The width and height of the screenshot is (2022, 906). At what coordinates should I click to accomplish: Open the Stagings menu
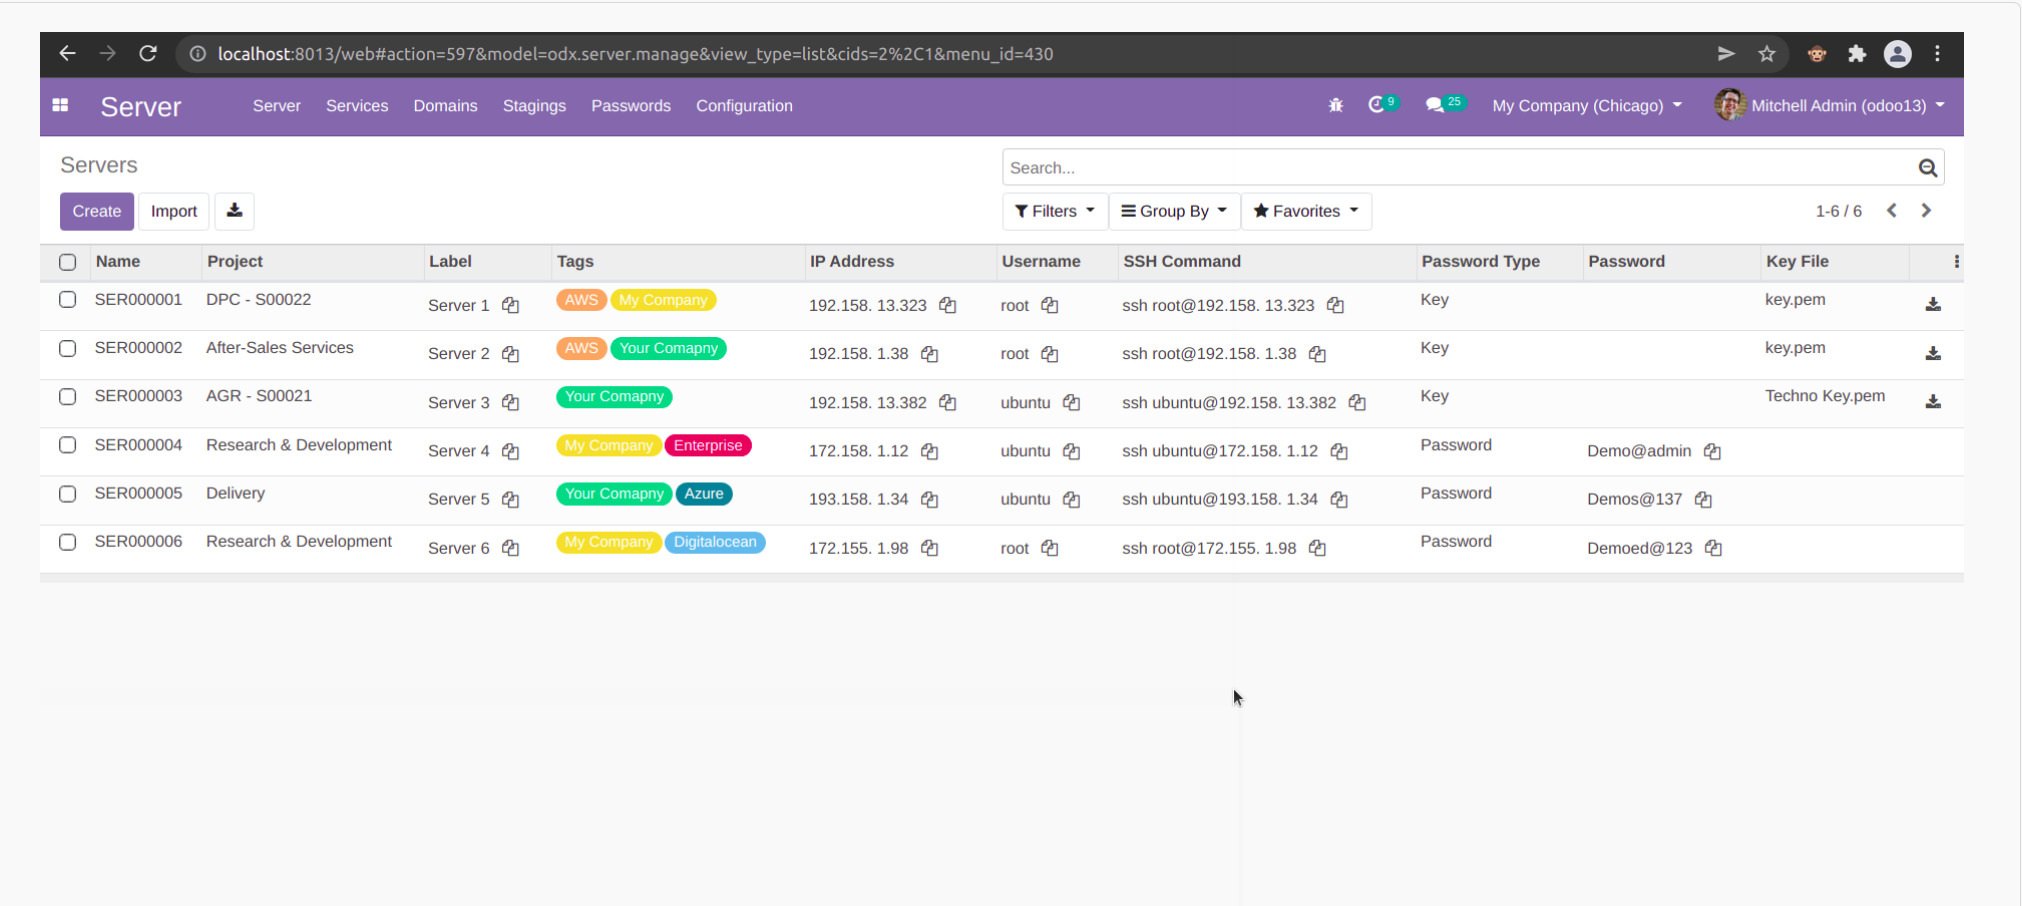coord(534,105)
